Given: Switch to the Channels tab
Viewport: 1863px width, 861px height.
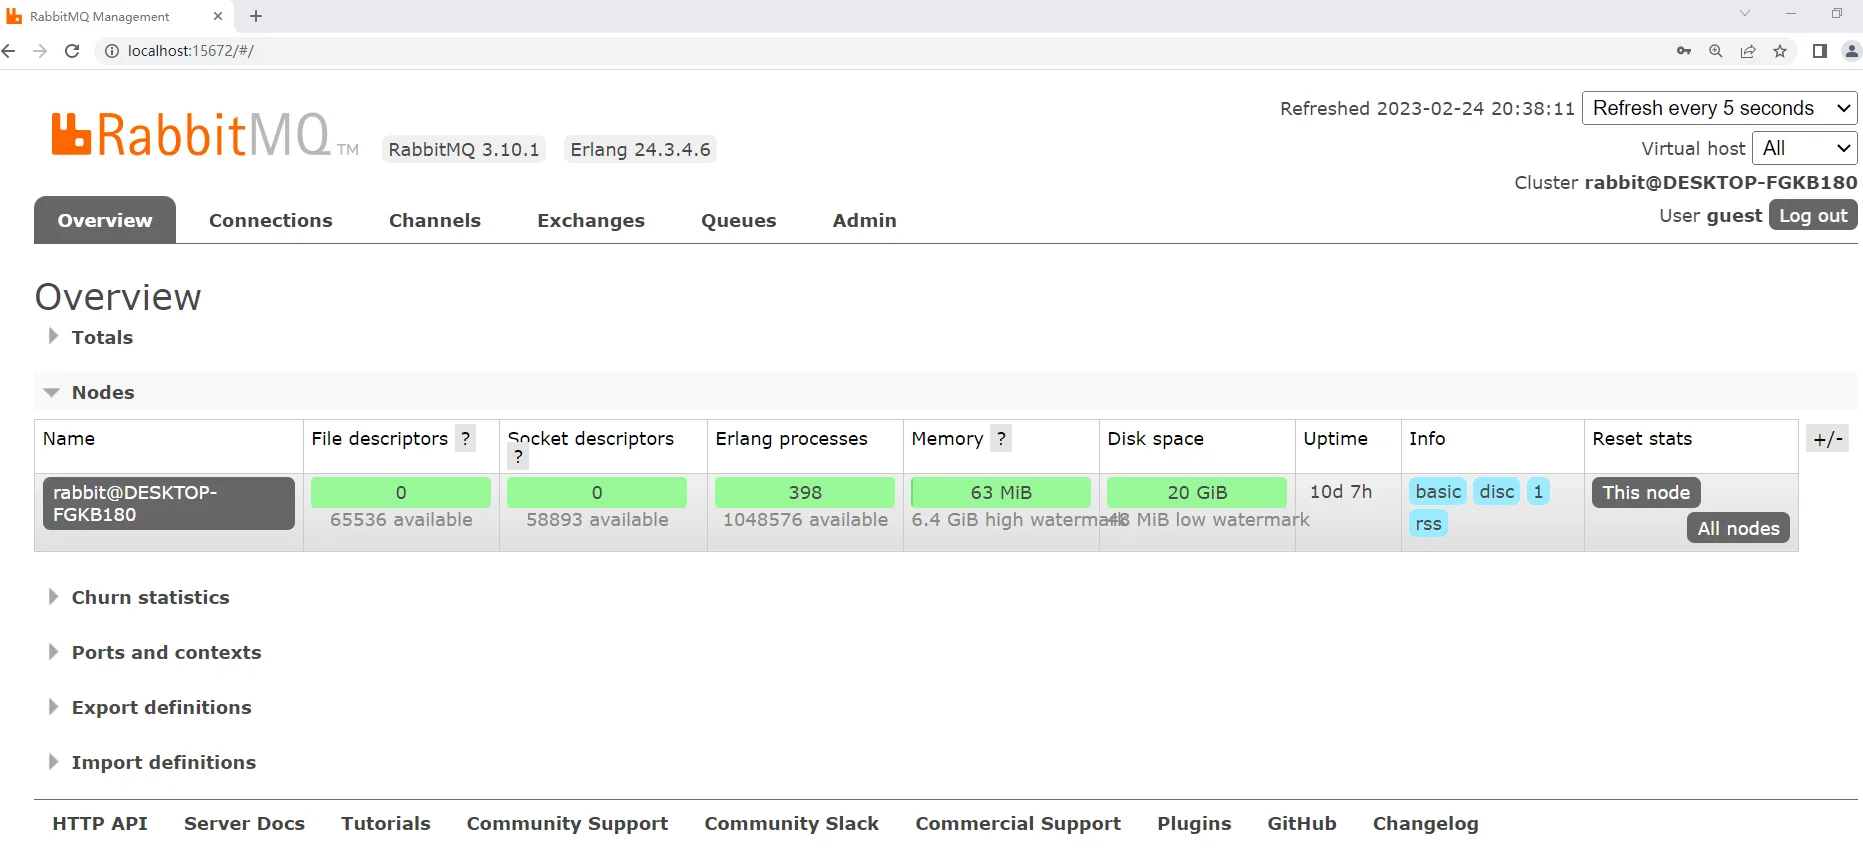Looking at the screenshot, I should pyautogui.click(x=435, y=220).
